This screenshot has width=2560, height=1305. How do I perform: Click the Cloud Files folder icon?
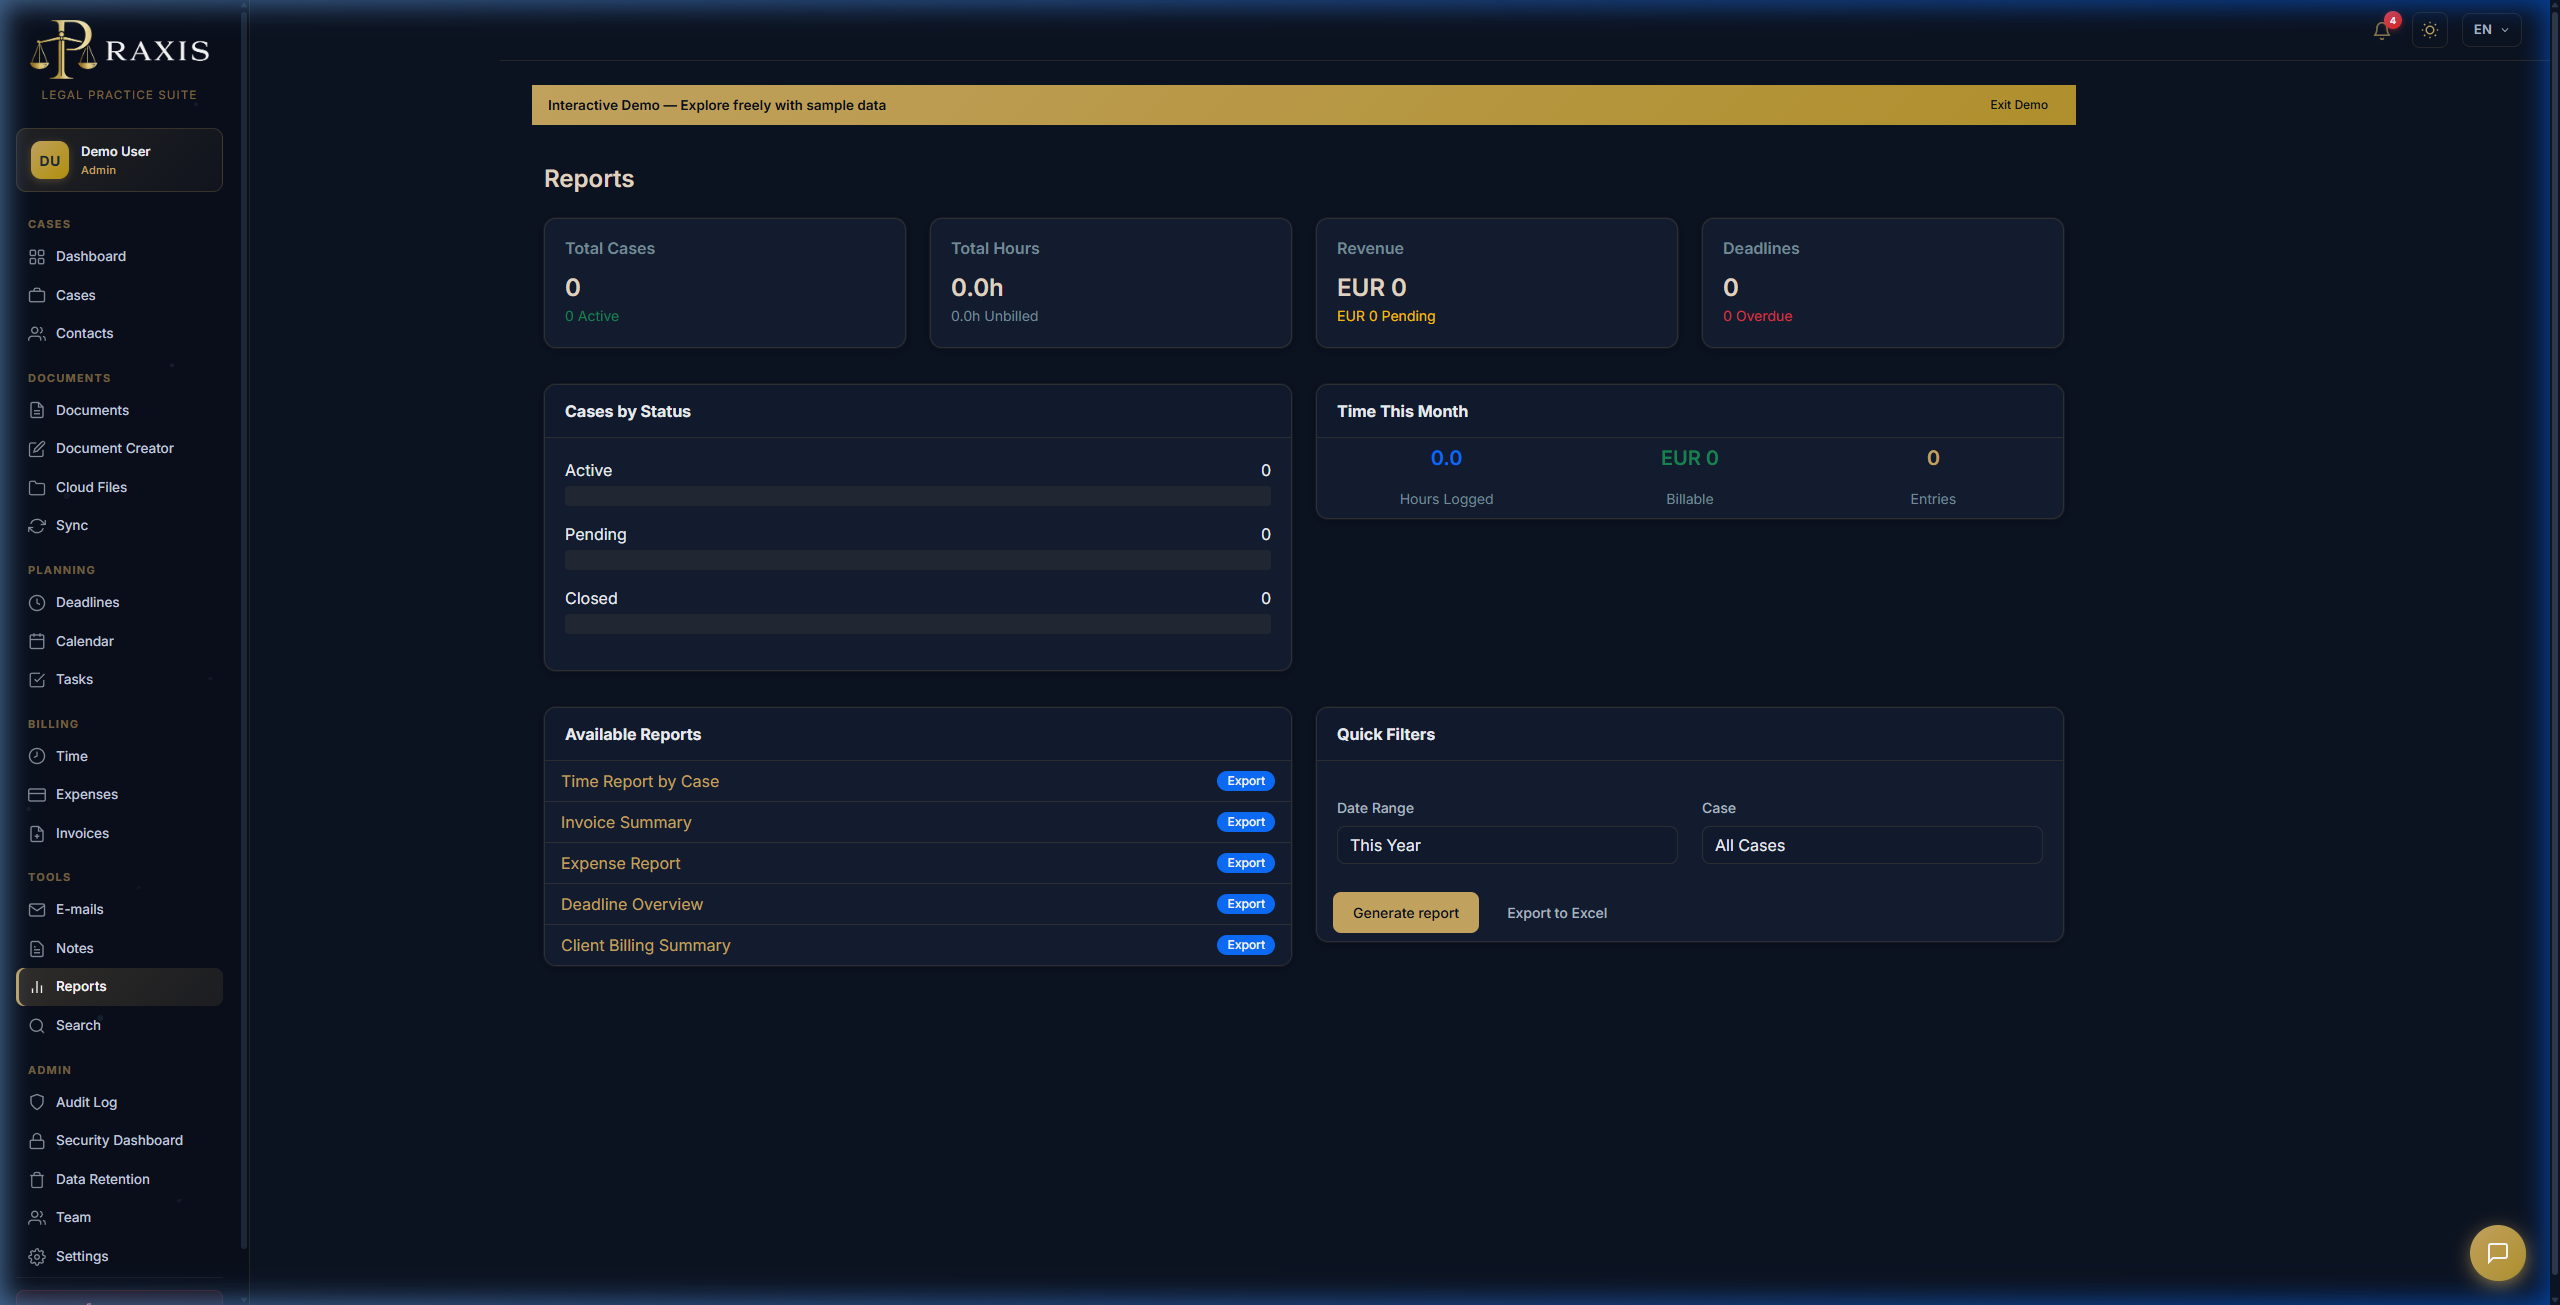point(37,487)
